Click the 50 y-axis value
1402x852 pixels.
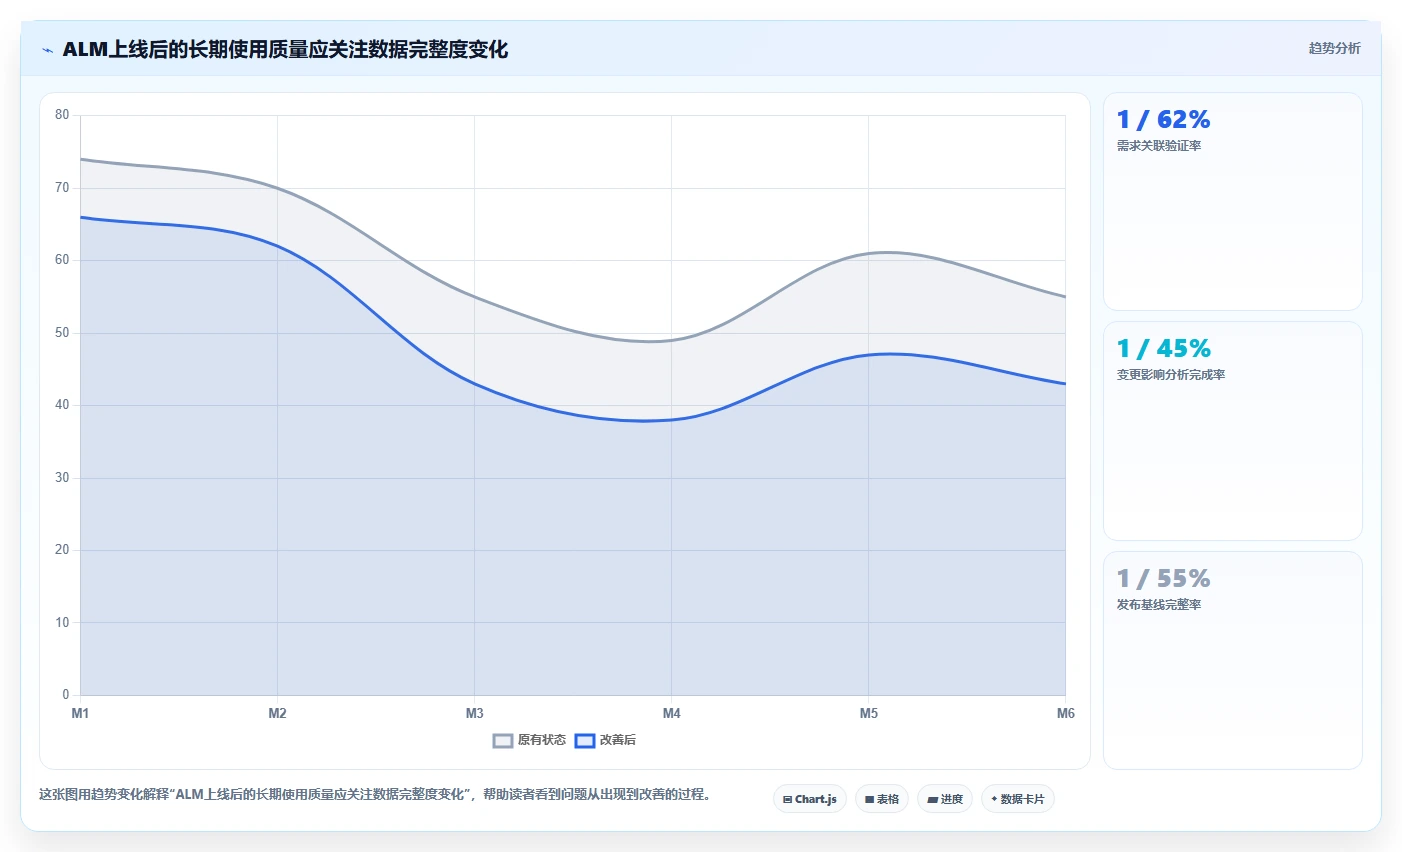pyautogui.click(x=62, y=333)
